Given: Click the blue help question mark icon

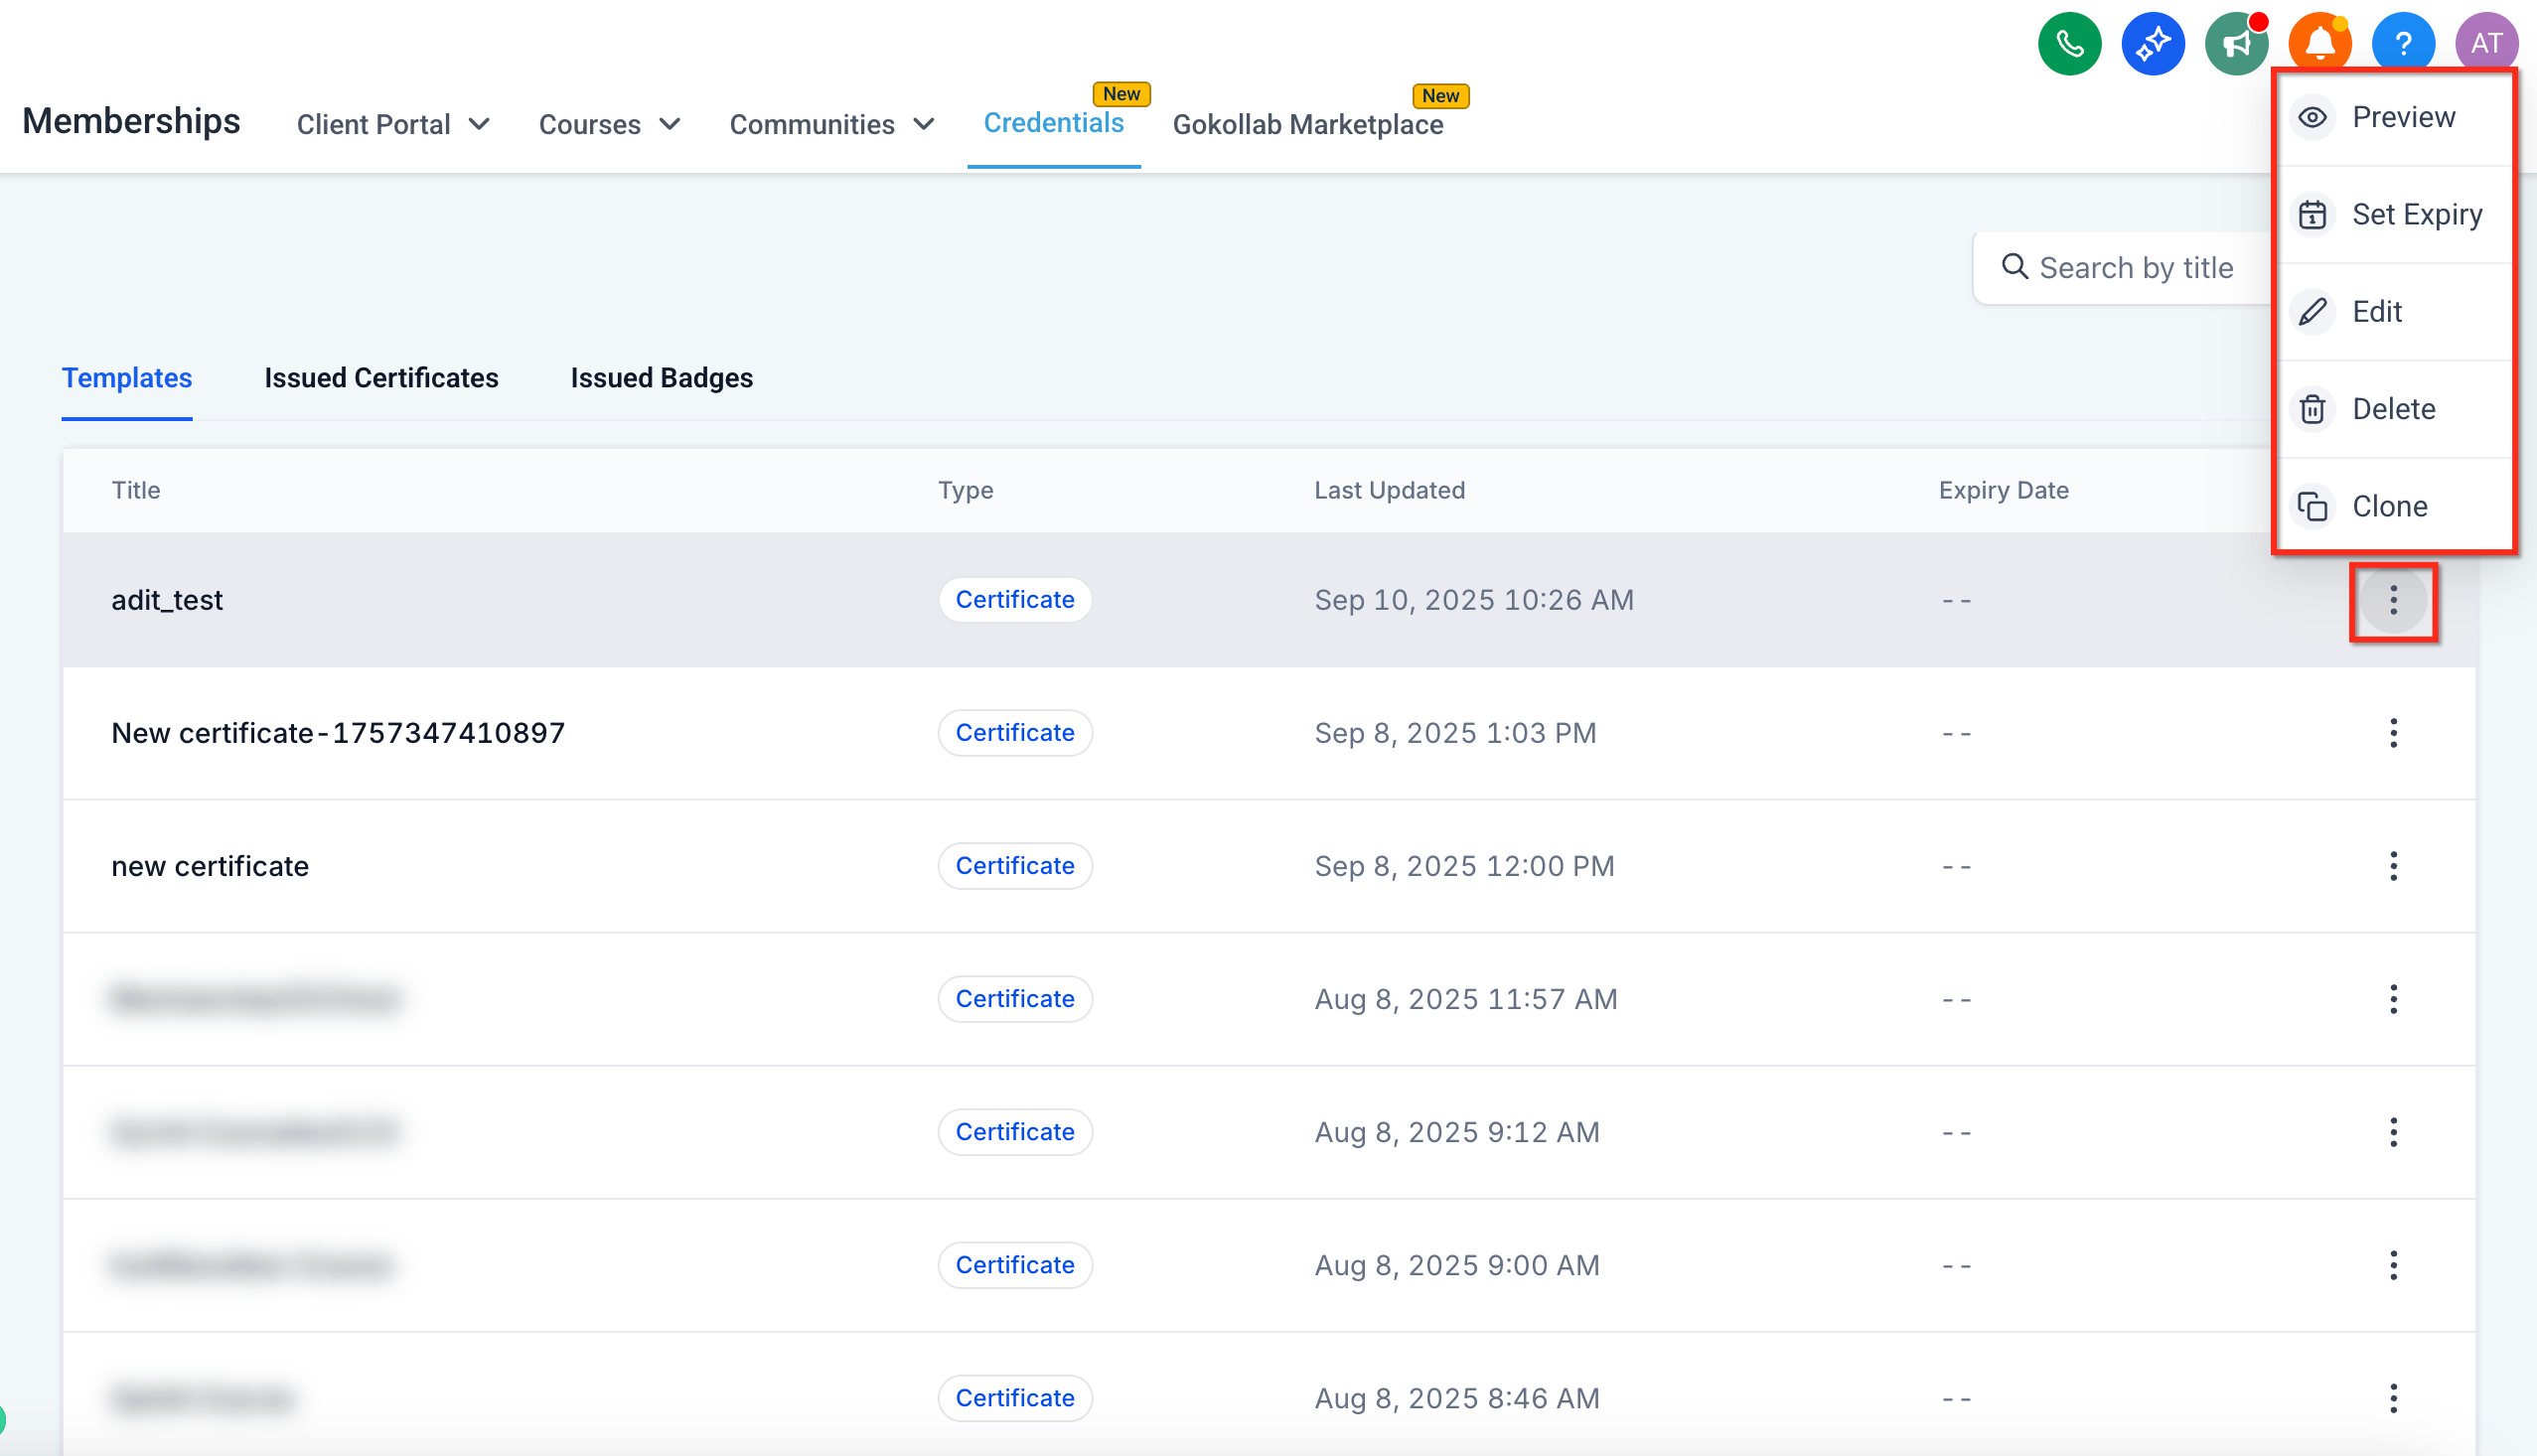Looking at the screenshot, I should 2402,44.
